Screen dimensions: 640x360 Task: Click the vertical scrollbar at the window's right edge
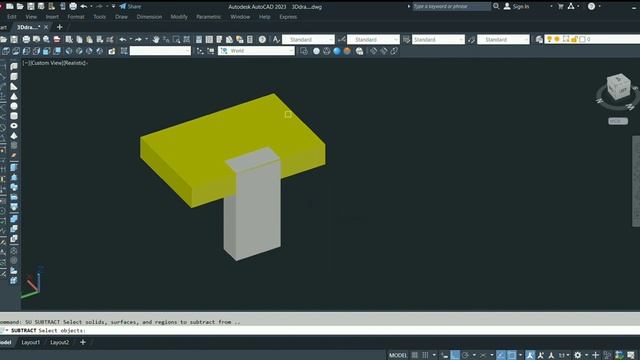pyautogui.click(x=636, y=181)
